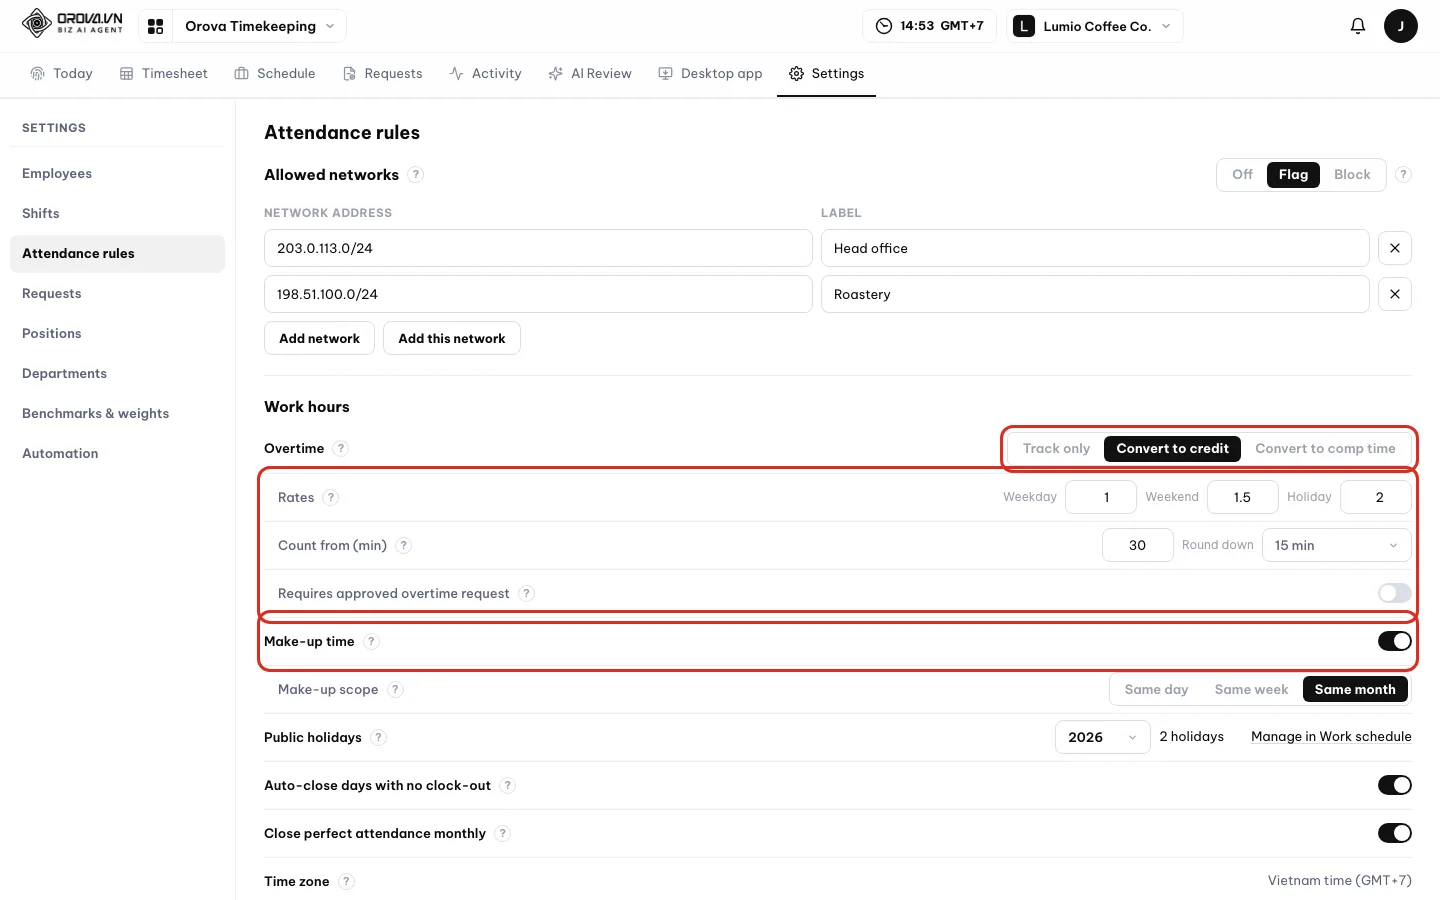1440x900 pixels.
Task: Open Benchmarks & weights settings
Action: 117,413
